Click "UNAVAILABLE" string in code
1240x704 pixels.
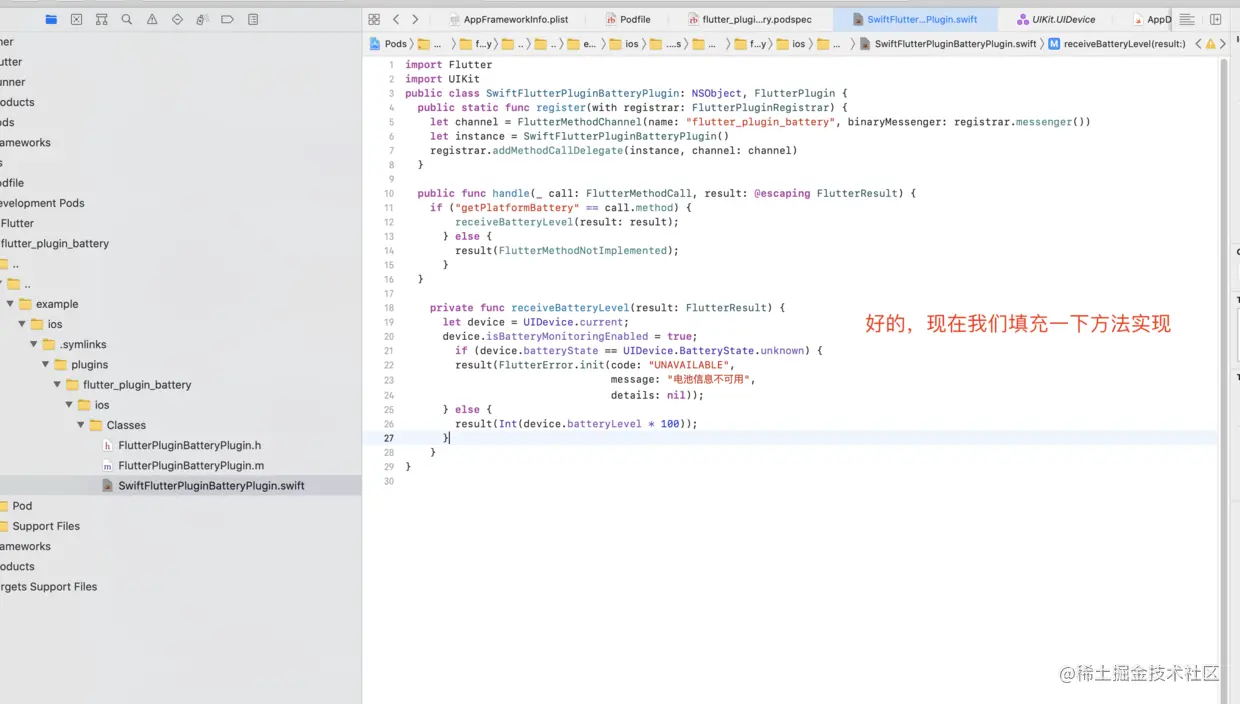pyautogui.click(x=688, y=365)
